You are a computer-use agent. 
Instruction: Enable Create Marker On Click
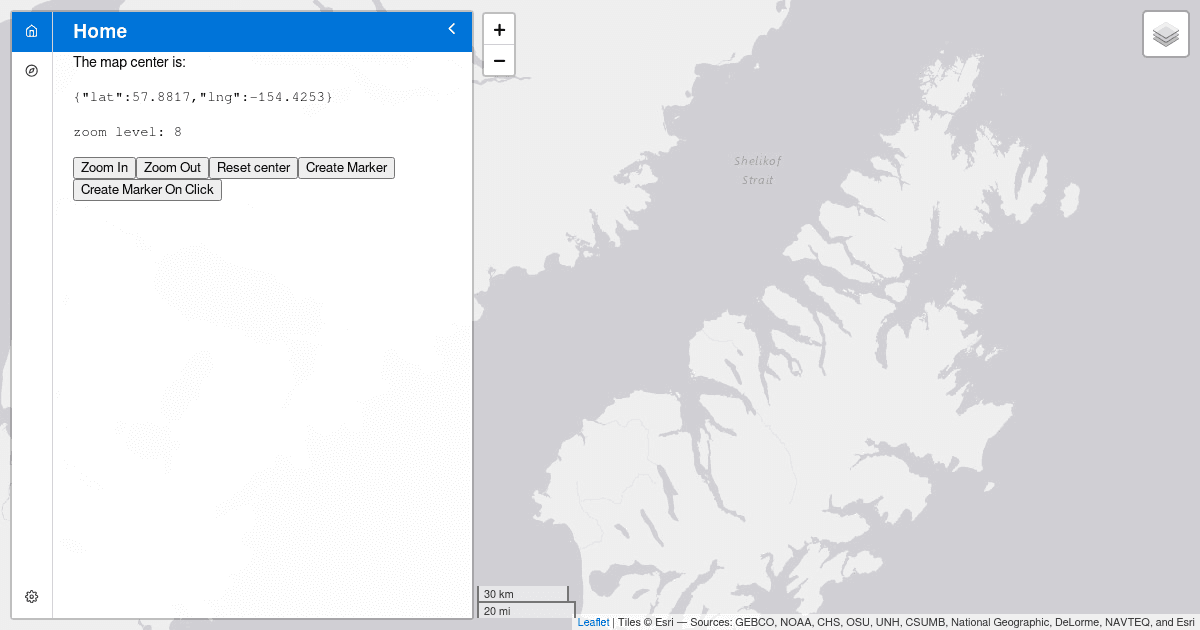[147, 190]
